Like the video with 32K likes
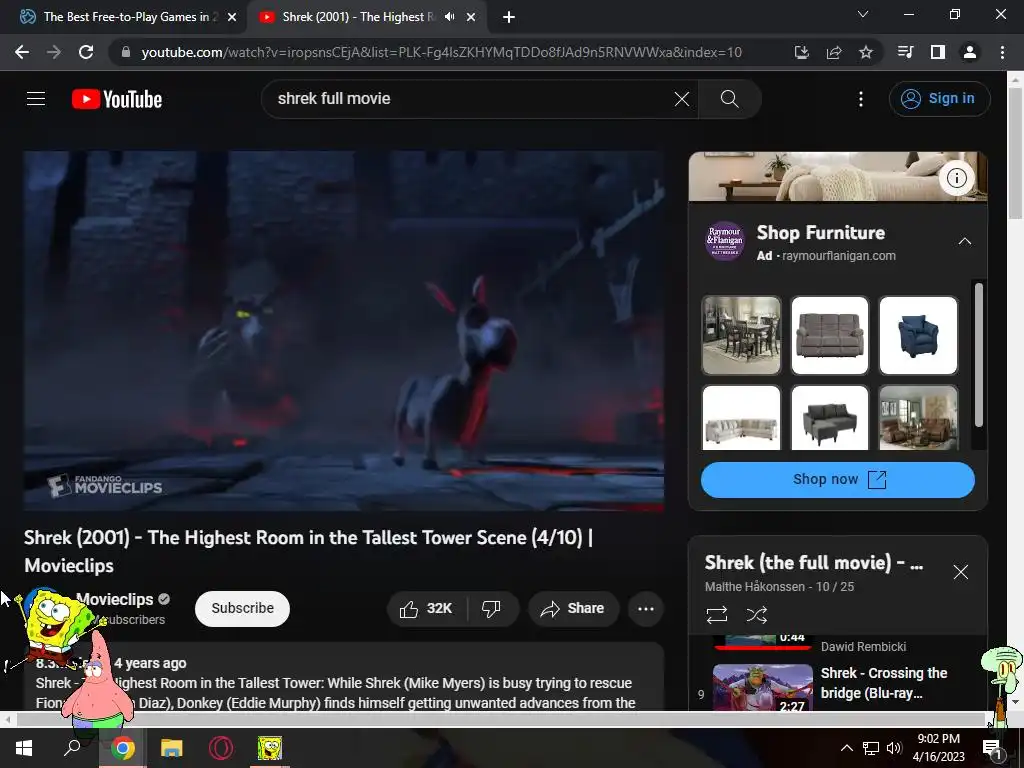 coord(427,609)
